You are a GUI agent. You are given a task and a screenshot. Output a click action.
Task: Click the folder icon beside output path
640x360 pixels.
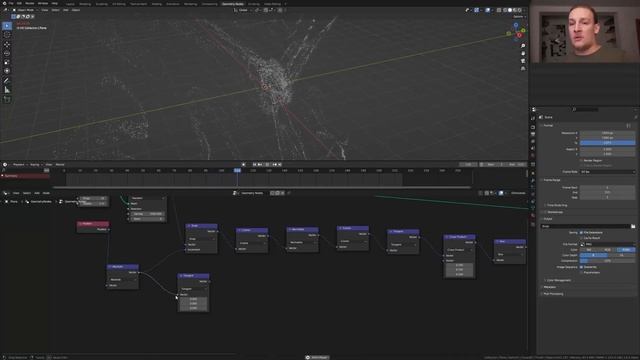point(633,226)
